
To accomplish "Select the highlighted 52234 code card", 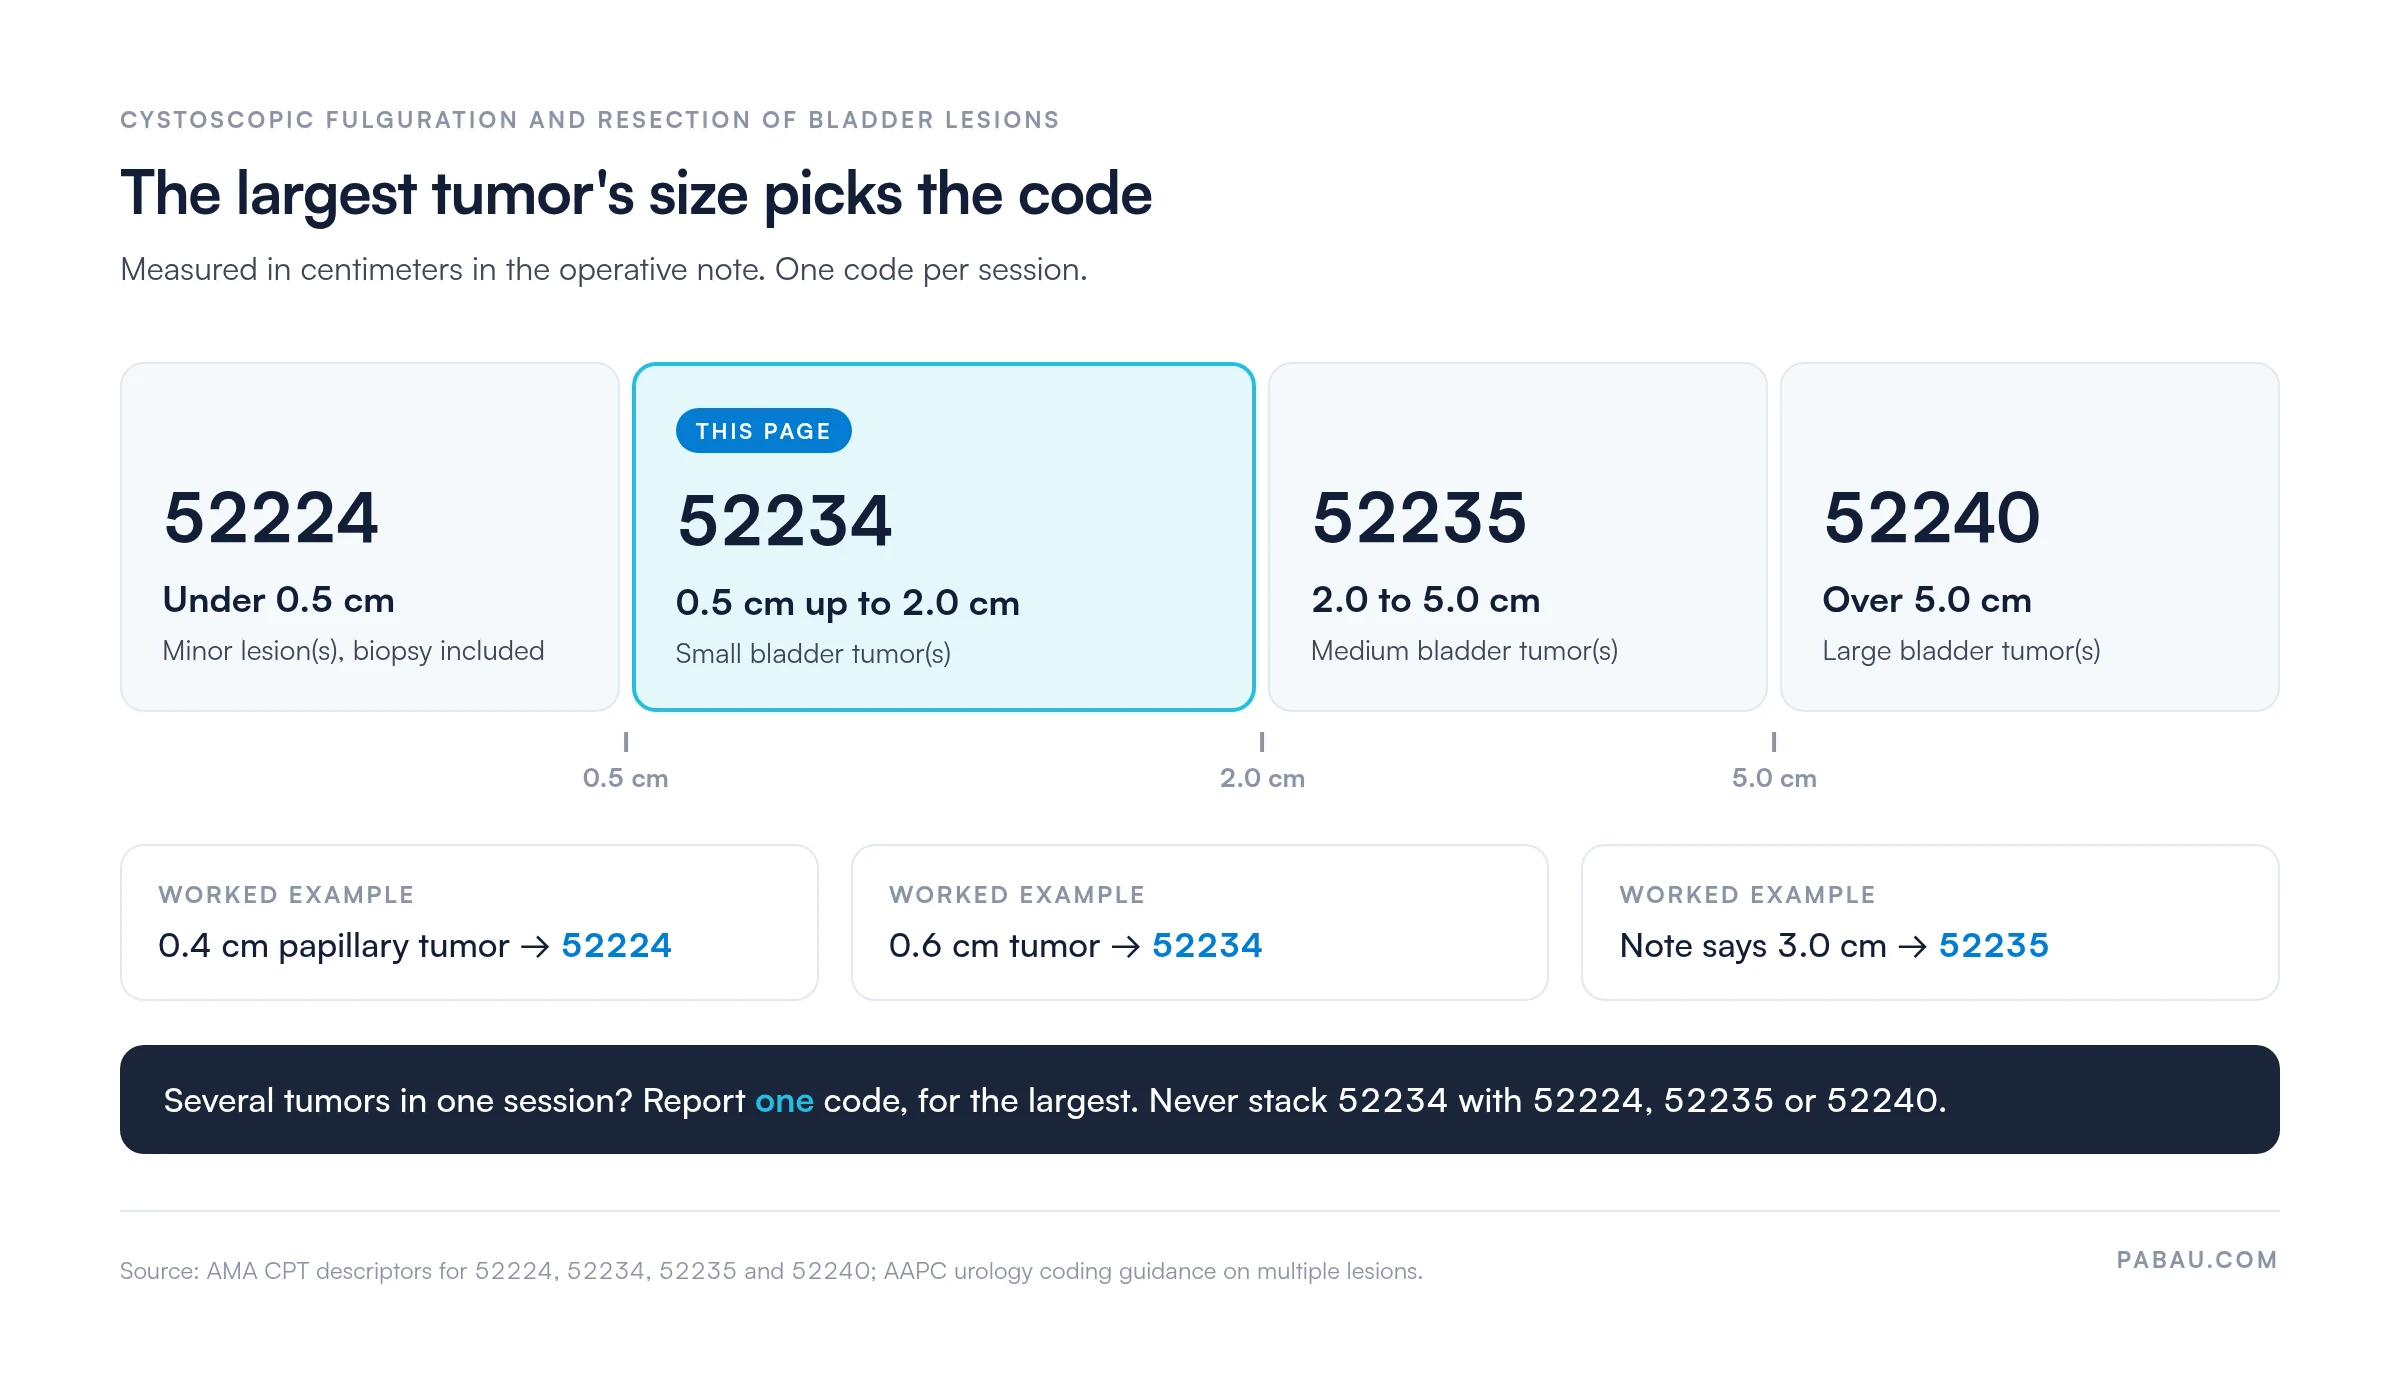I will click(x=944, y=537).
